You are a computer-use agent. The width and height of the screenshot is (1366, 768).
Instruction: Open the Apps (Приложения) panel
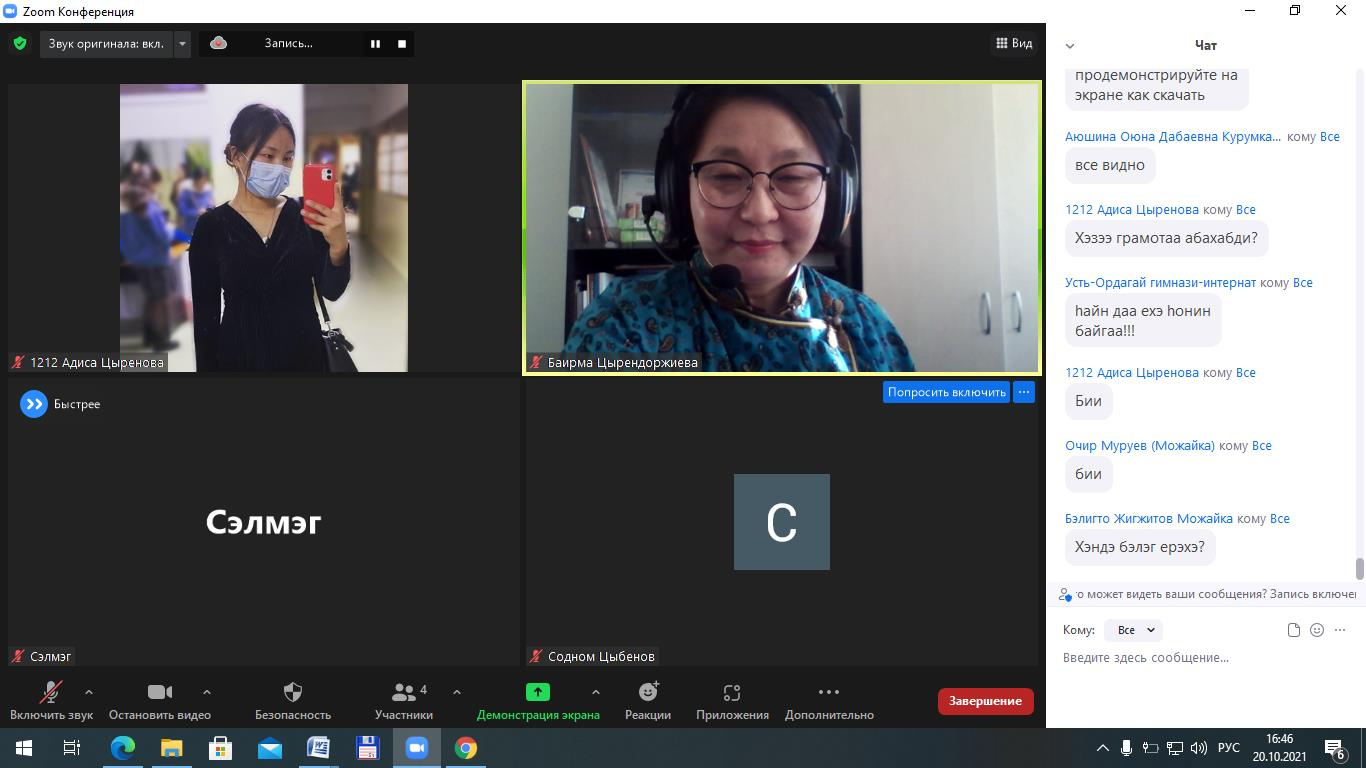pos(732,700)
